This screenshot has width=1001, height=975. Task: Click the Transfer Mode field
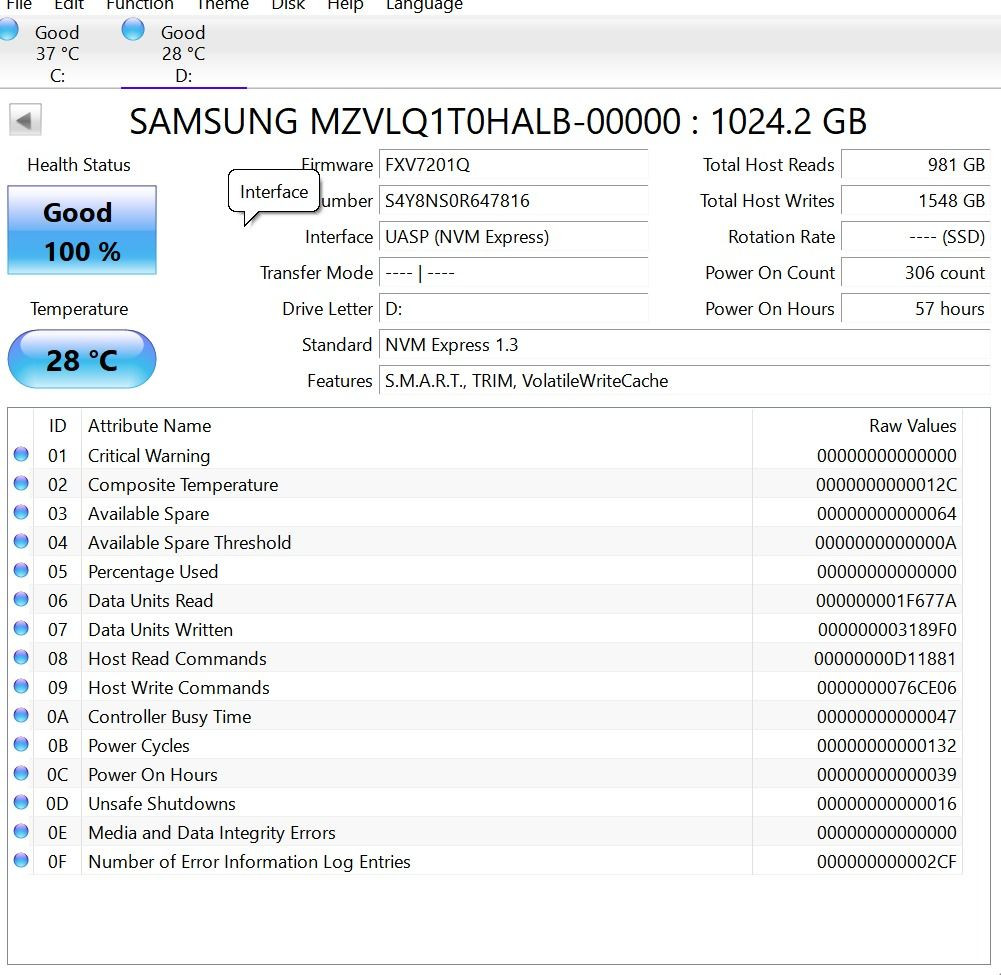513,273
